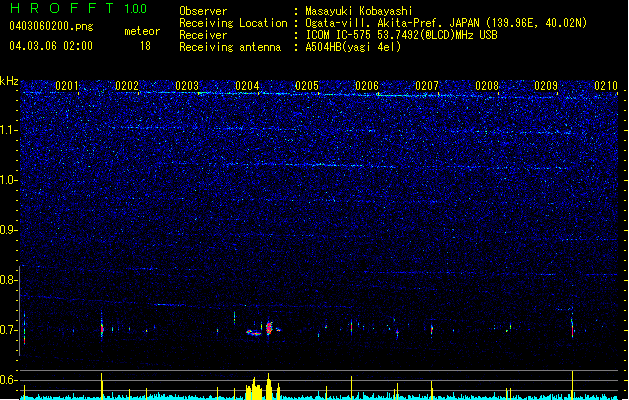Screen dimensions: 629x400
Task: Click the 0.6 kHz axis label
Action: (8, 380)
